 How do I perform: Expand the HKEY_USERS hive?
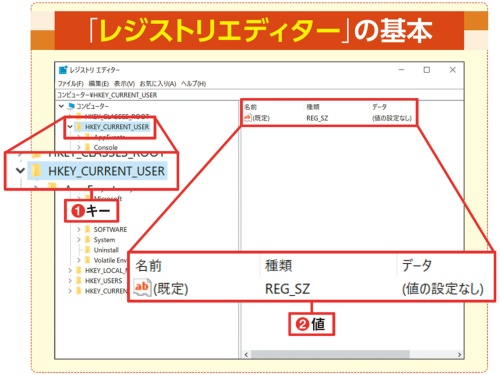[70, 281]
